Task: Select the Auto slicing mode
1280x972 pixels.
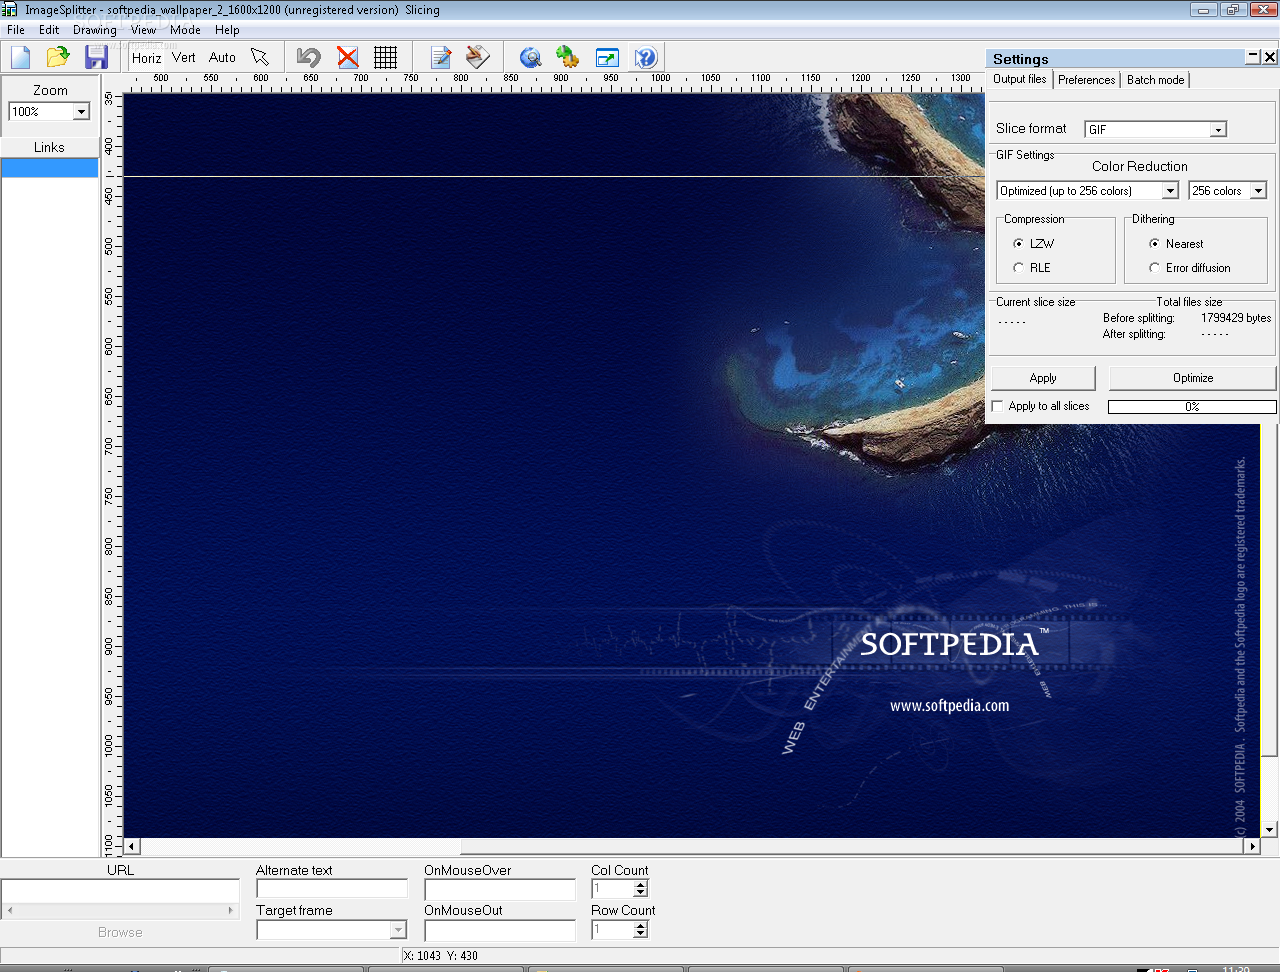Action: (222, 58)
